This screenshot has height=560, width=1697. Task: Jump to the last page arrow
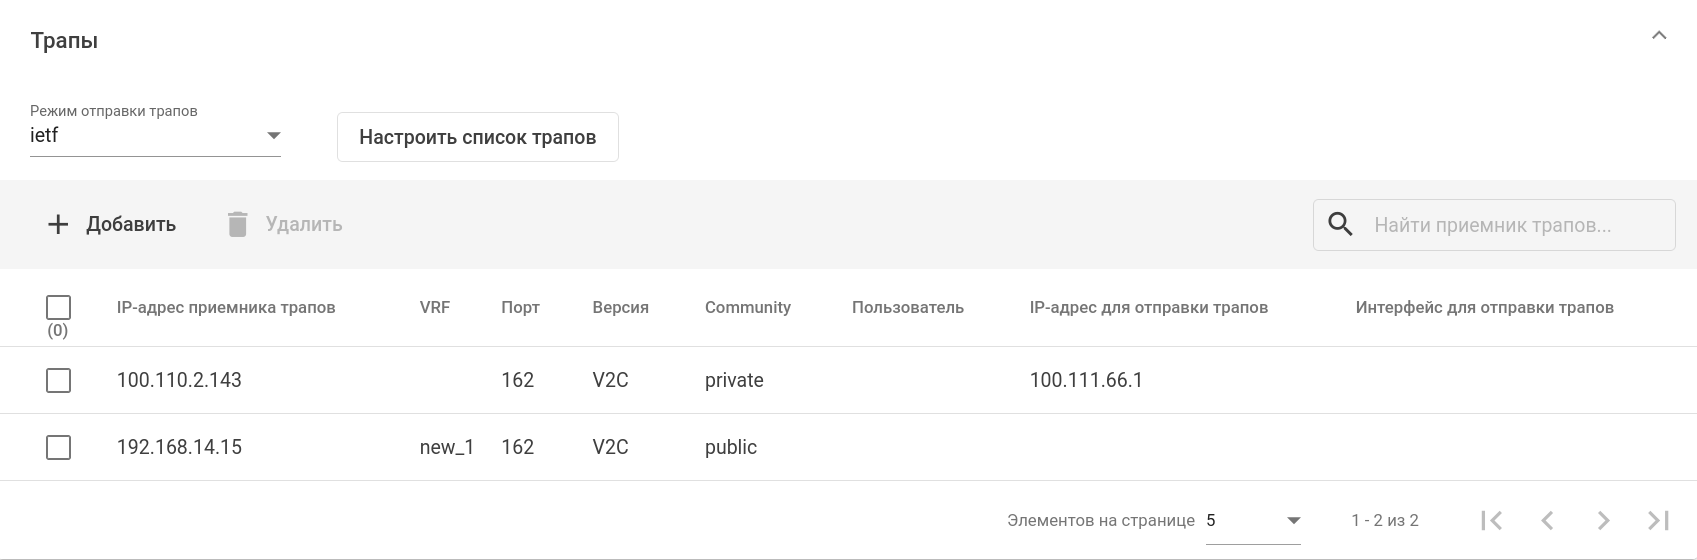[x=1658, y=520]
